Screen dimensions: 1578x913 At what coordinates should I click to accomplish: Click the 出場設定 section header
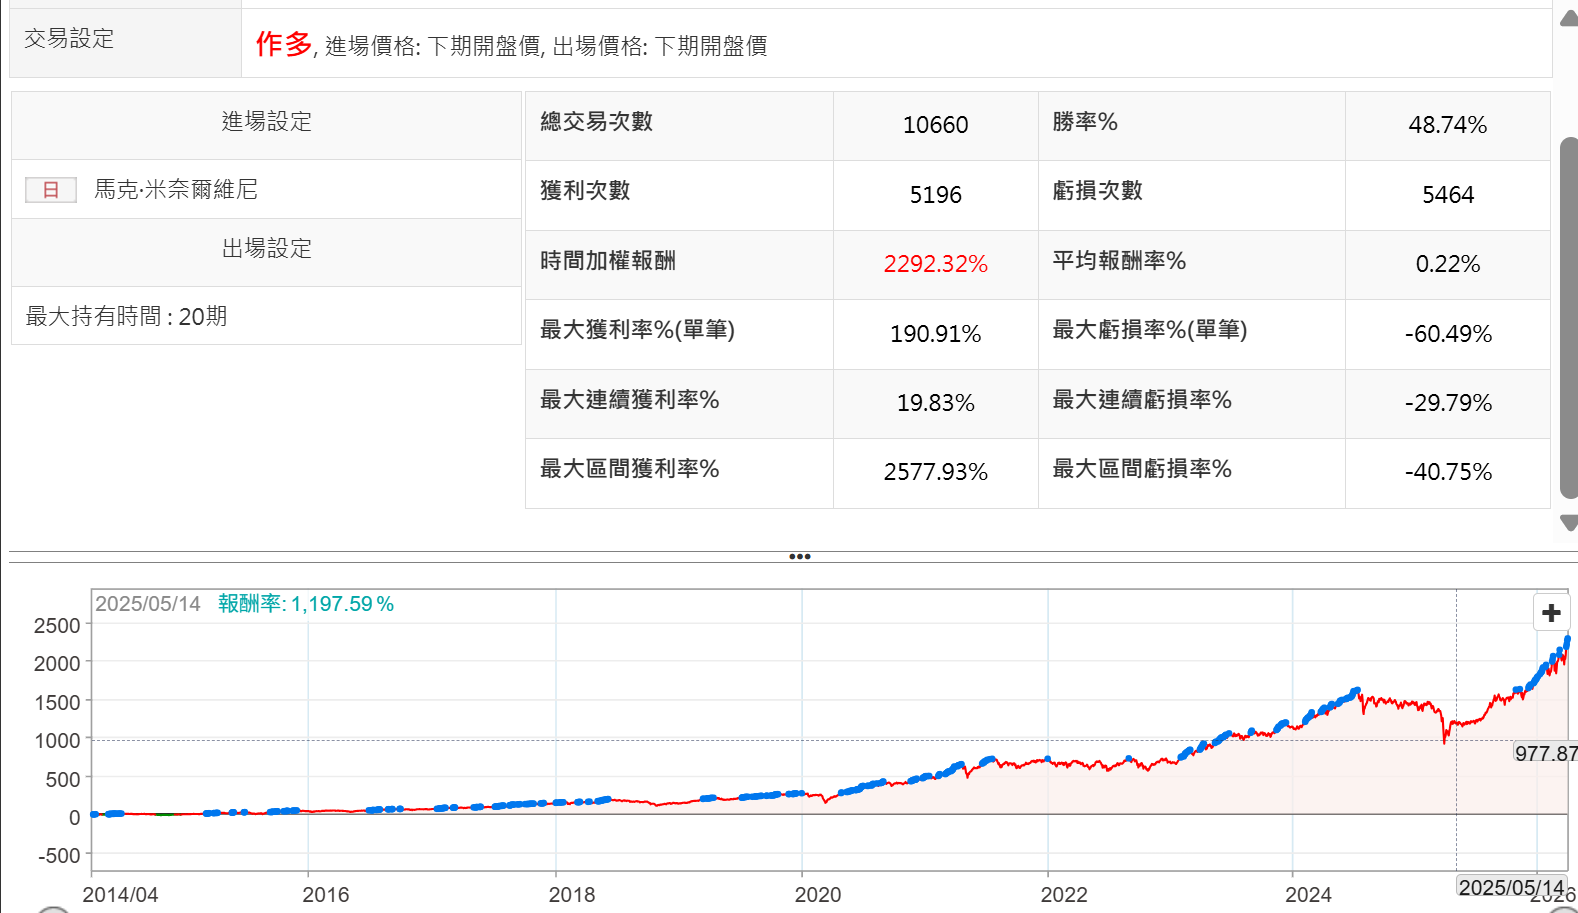(x=266, y=249)
